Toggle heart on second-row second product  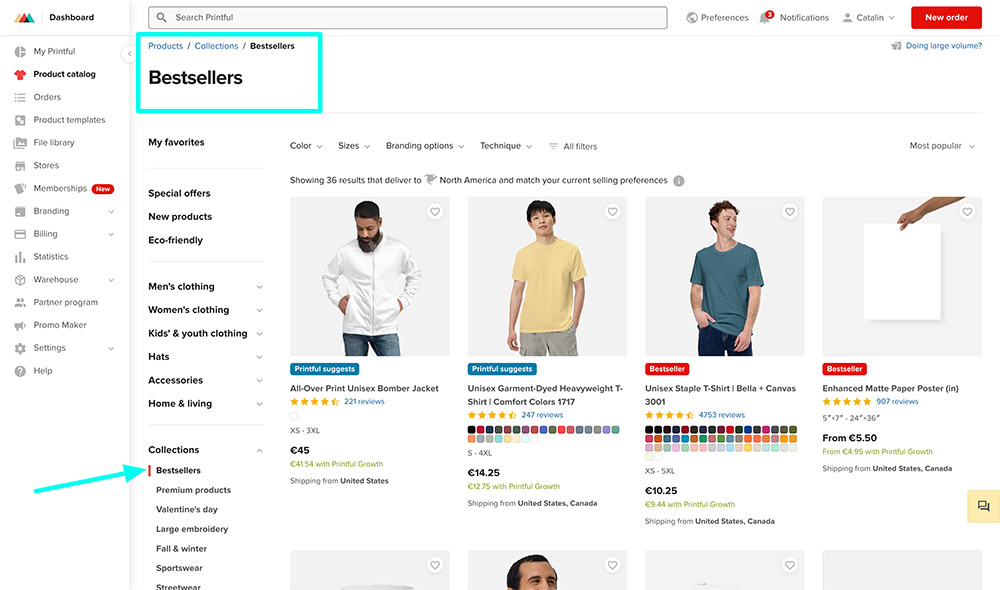(x=612, y=565)
